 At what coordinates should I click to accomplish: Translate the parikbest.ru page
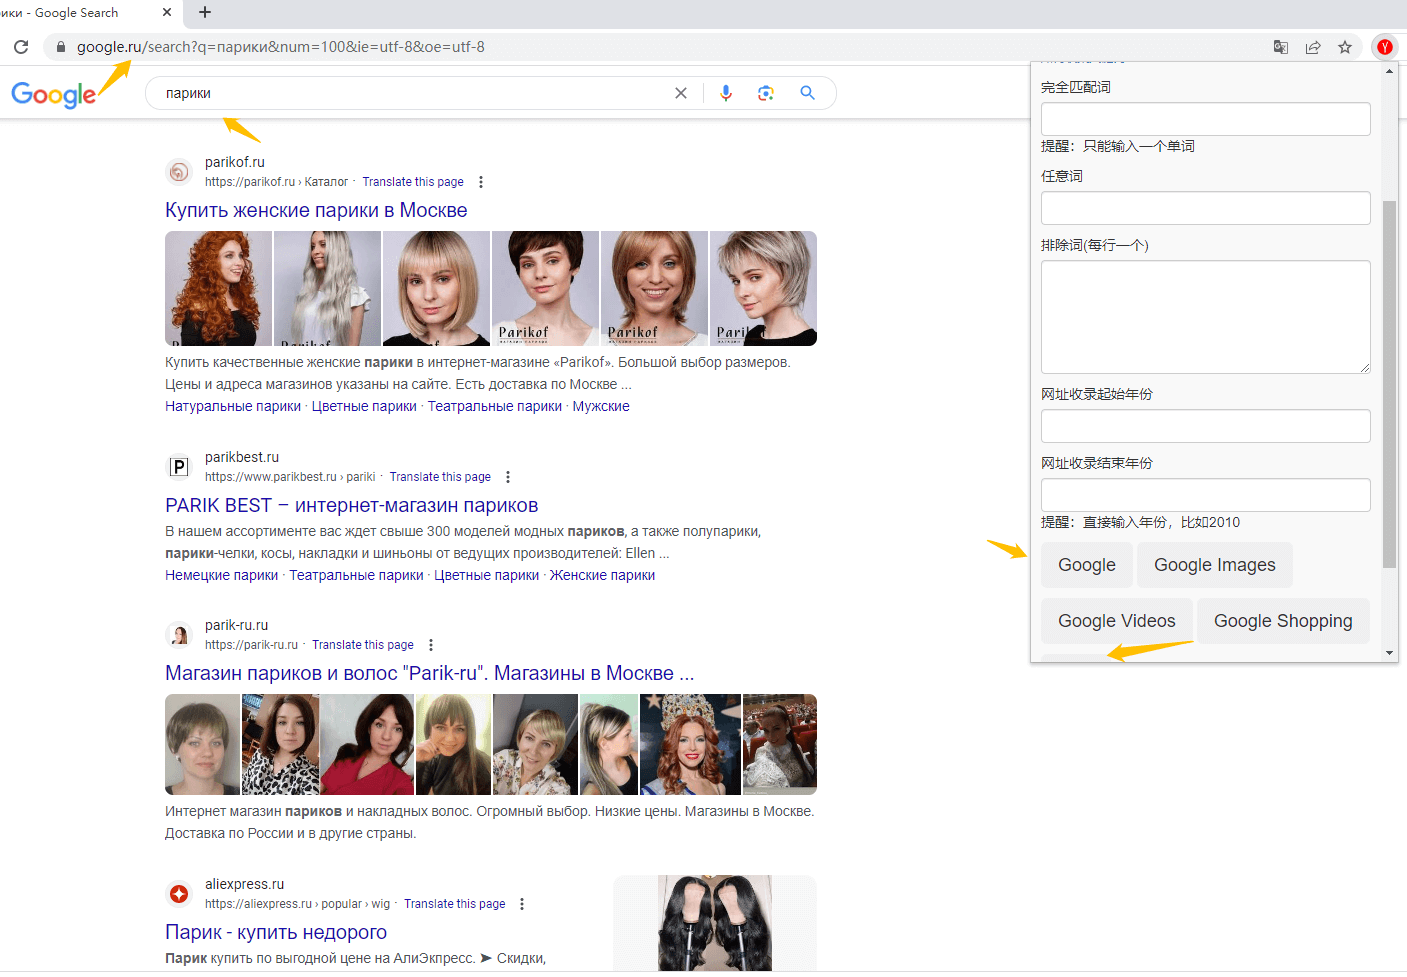(x=440, y=477)
